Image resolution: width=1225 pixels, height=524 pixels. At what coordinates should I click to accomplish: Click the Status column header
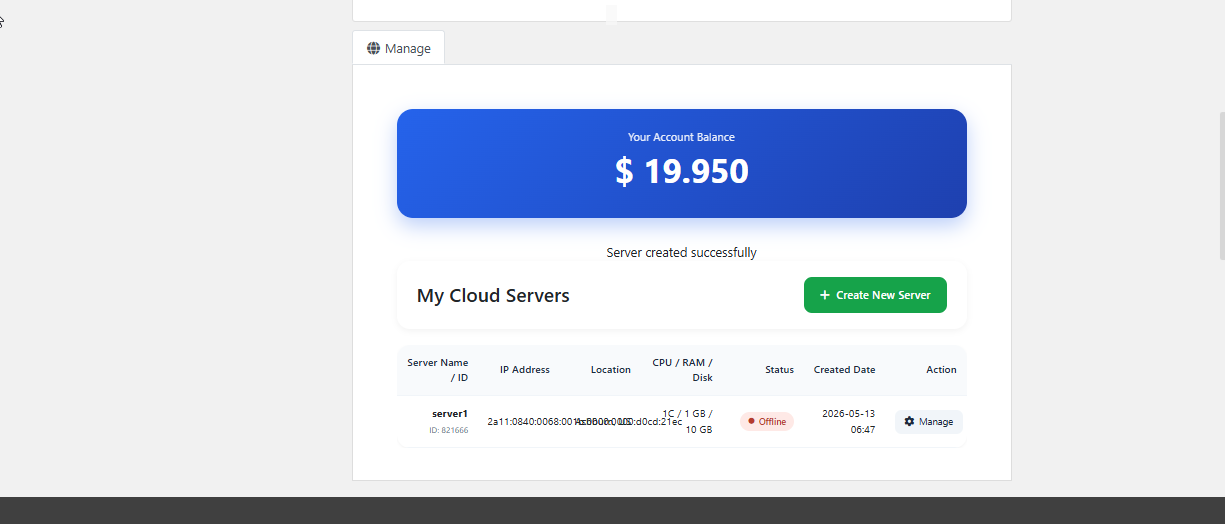[780, 370]
